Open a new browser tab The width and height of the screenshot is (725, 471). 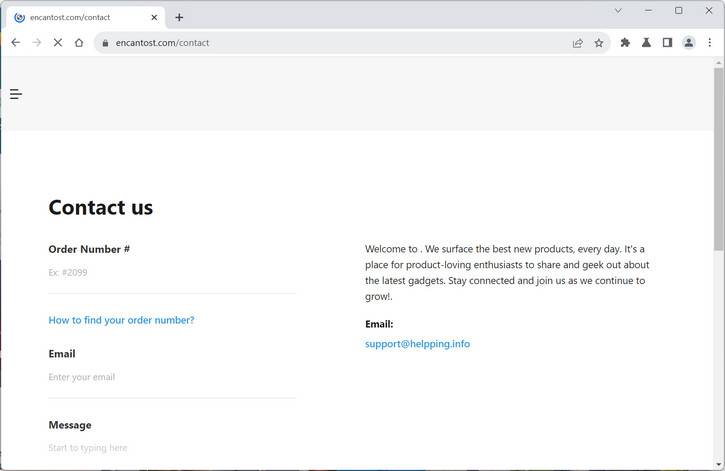pyautogui.click(x=179, y=17)
